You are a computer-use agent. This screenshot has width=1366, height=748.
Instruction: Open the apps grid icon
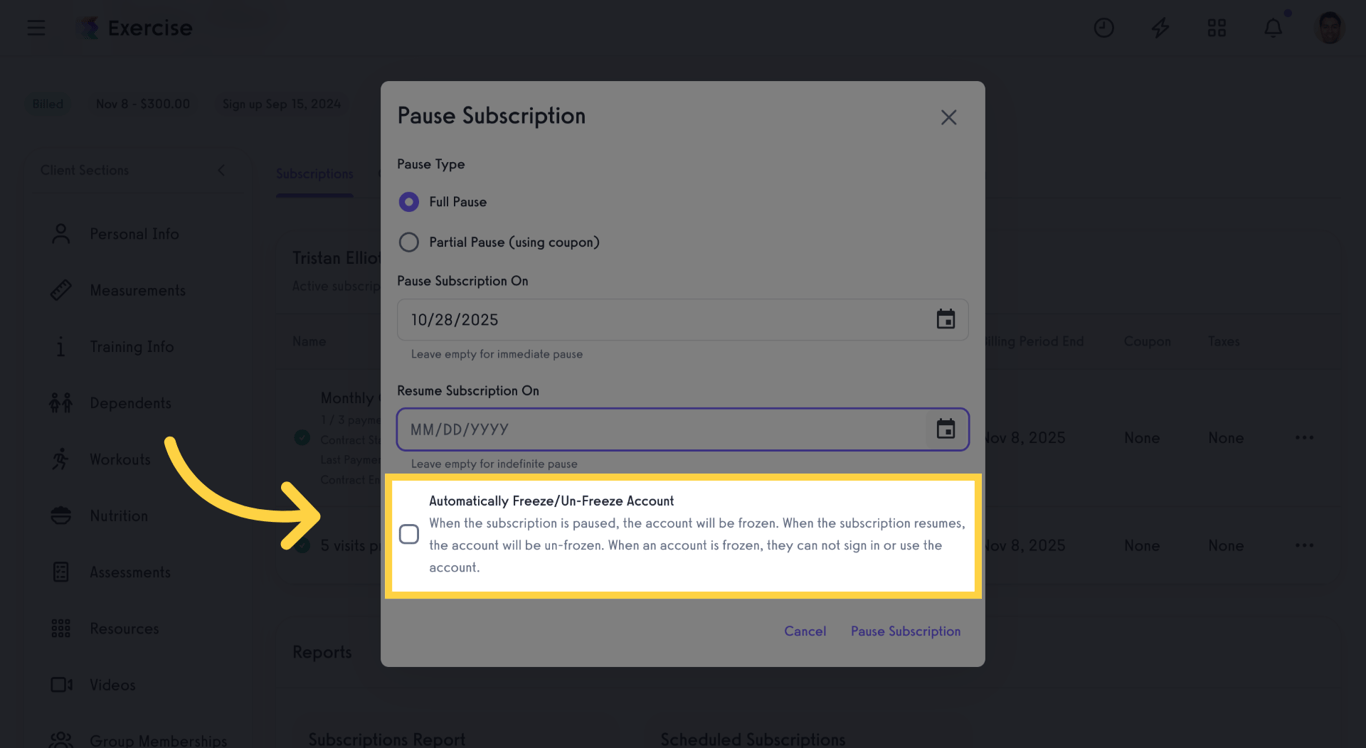[x=1217, y=27]
